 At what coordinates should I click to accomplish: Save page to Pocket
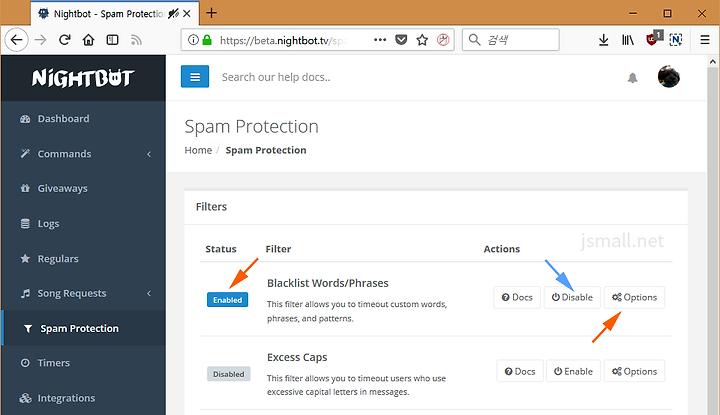click(x=401, y=40)
